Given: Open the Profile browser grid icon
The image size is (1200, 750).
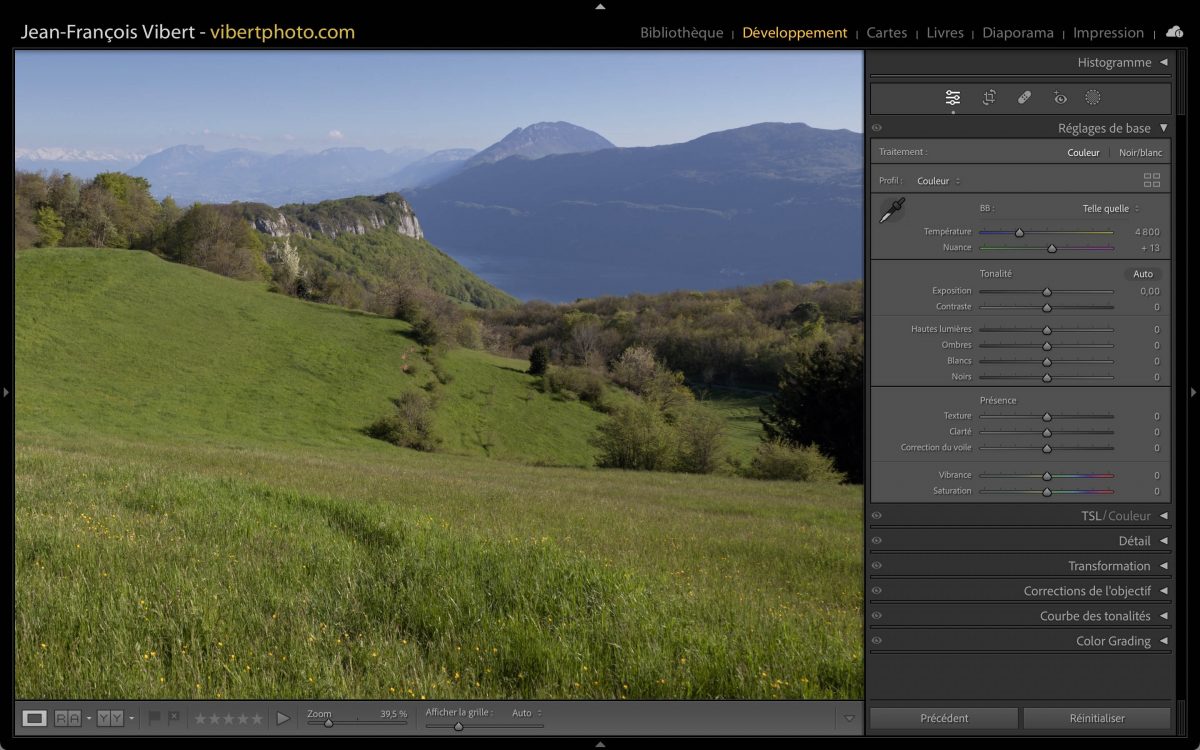Looking at the screenshot, I should 1152,181.
